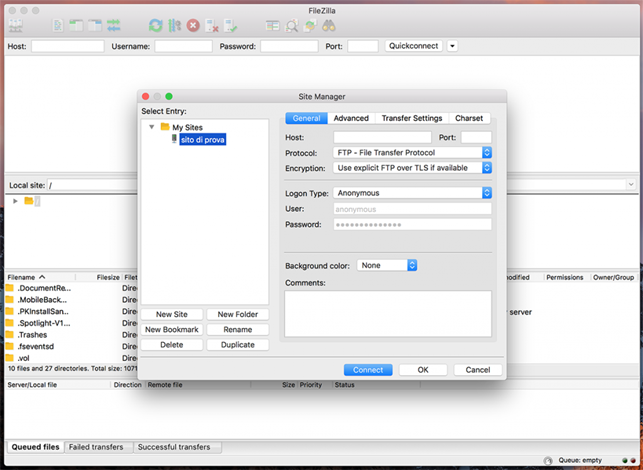
Task: Select the Queued files tab
Action: point(35,447)
